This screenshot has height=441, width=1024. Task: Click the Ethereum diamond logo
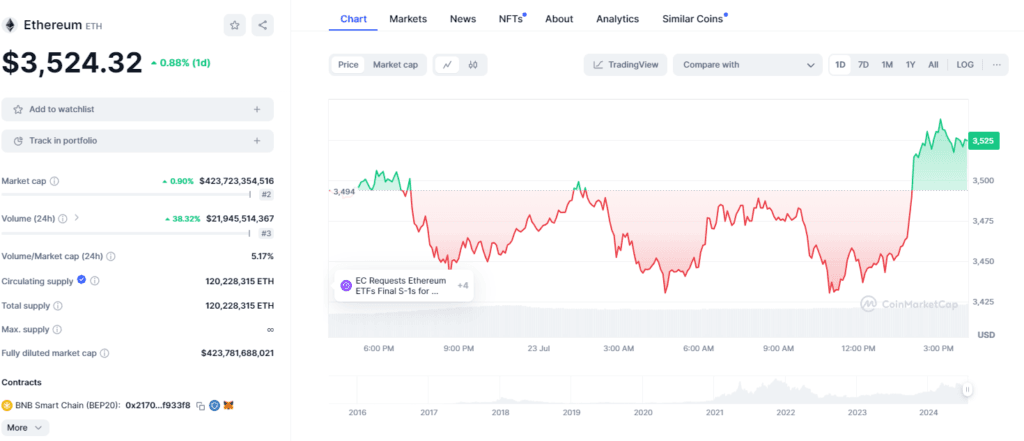click(x=9, y=25)
